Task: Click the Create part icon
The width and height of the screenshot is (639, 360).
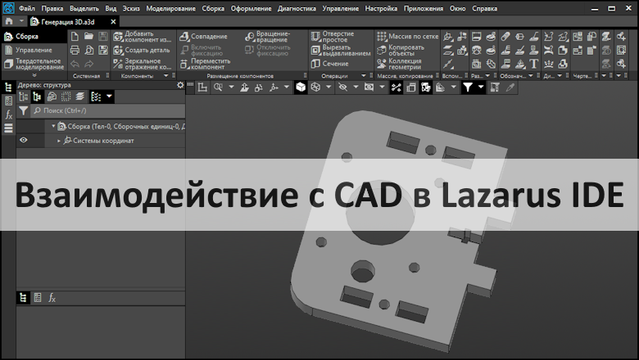Action: (x=118, y=50)
